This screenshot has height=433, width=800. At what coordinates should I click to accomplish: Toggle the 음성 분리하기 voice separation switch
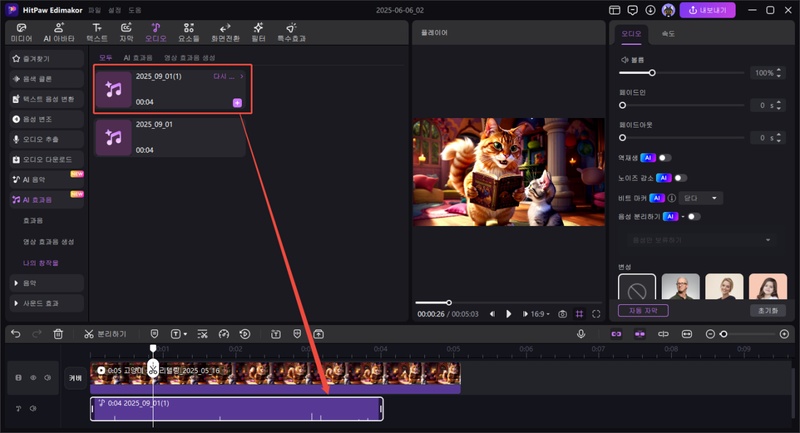coord(694,217)
